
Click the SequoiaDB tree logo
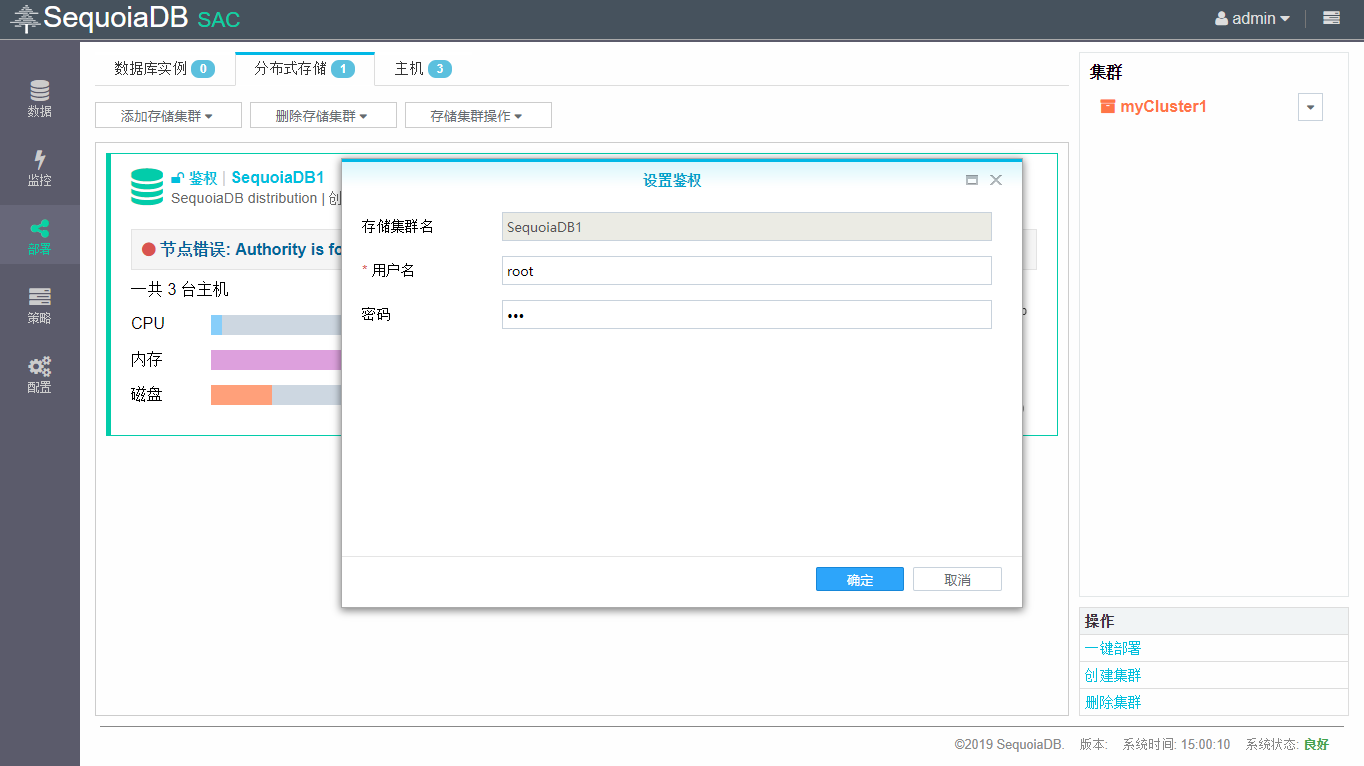(25, 19)
